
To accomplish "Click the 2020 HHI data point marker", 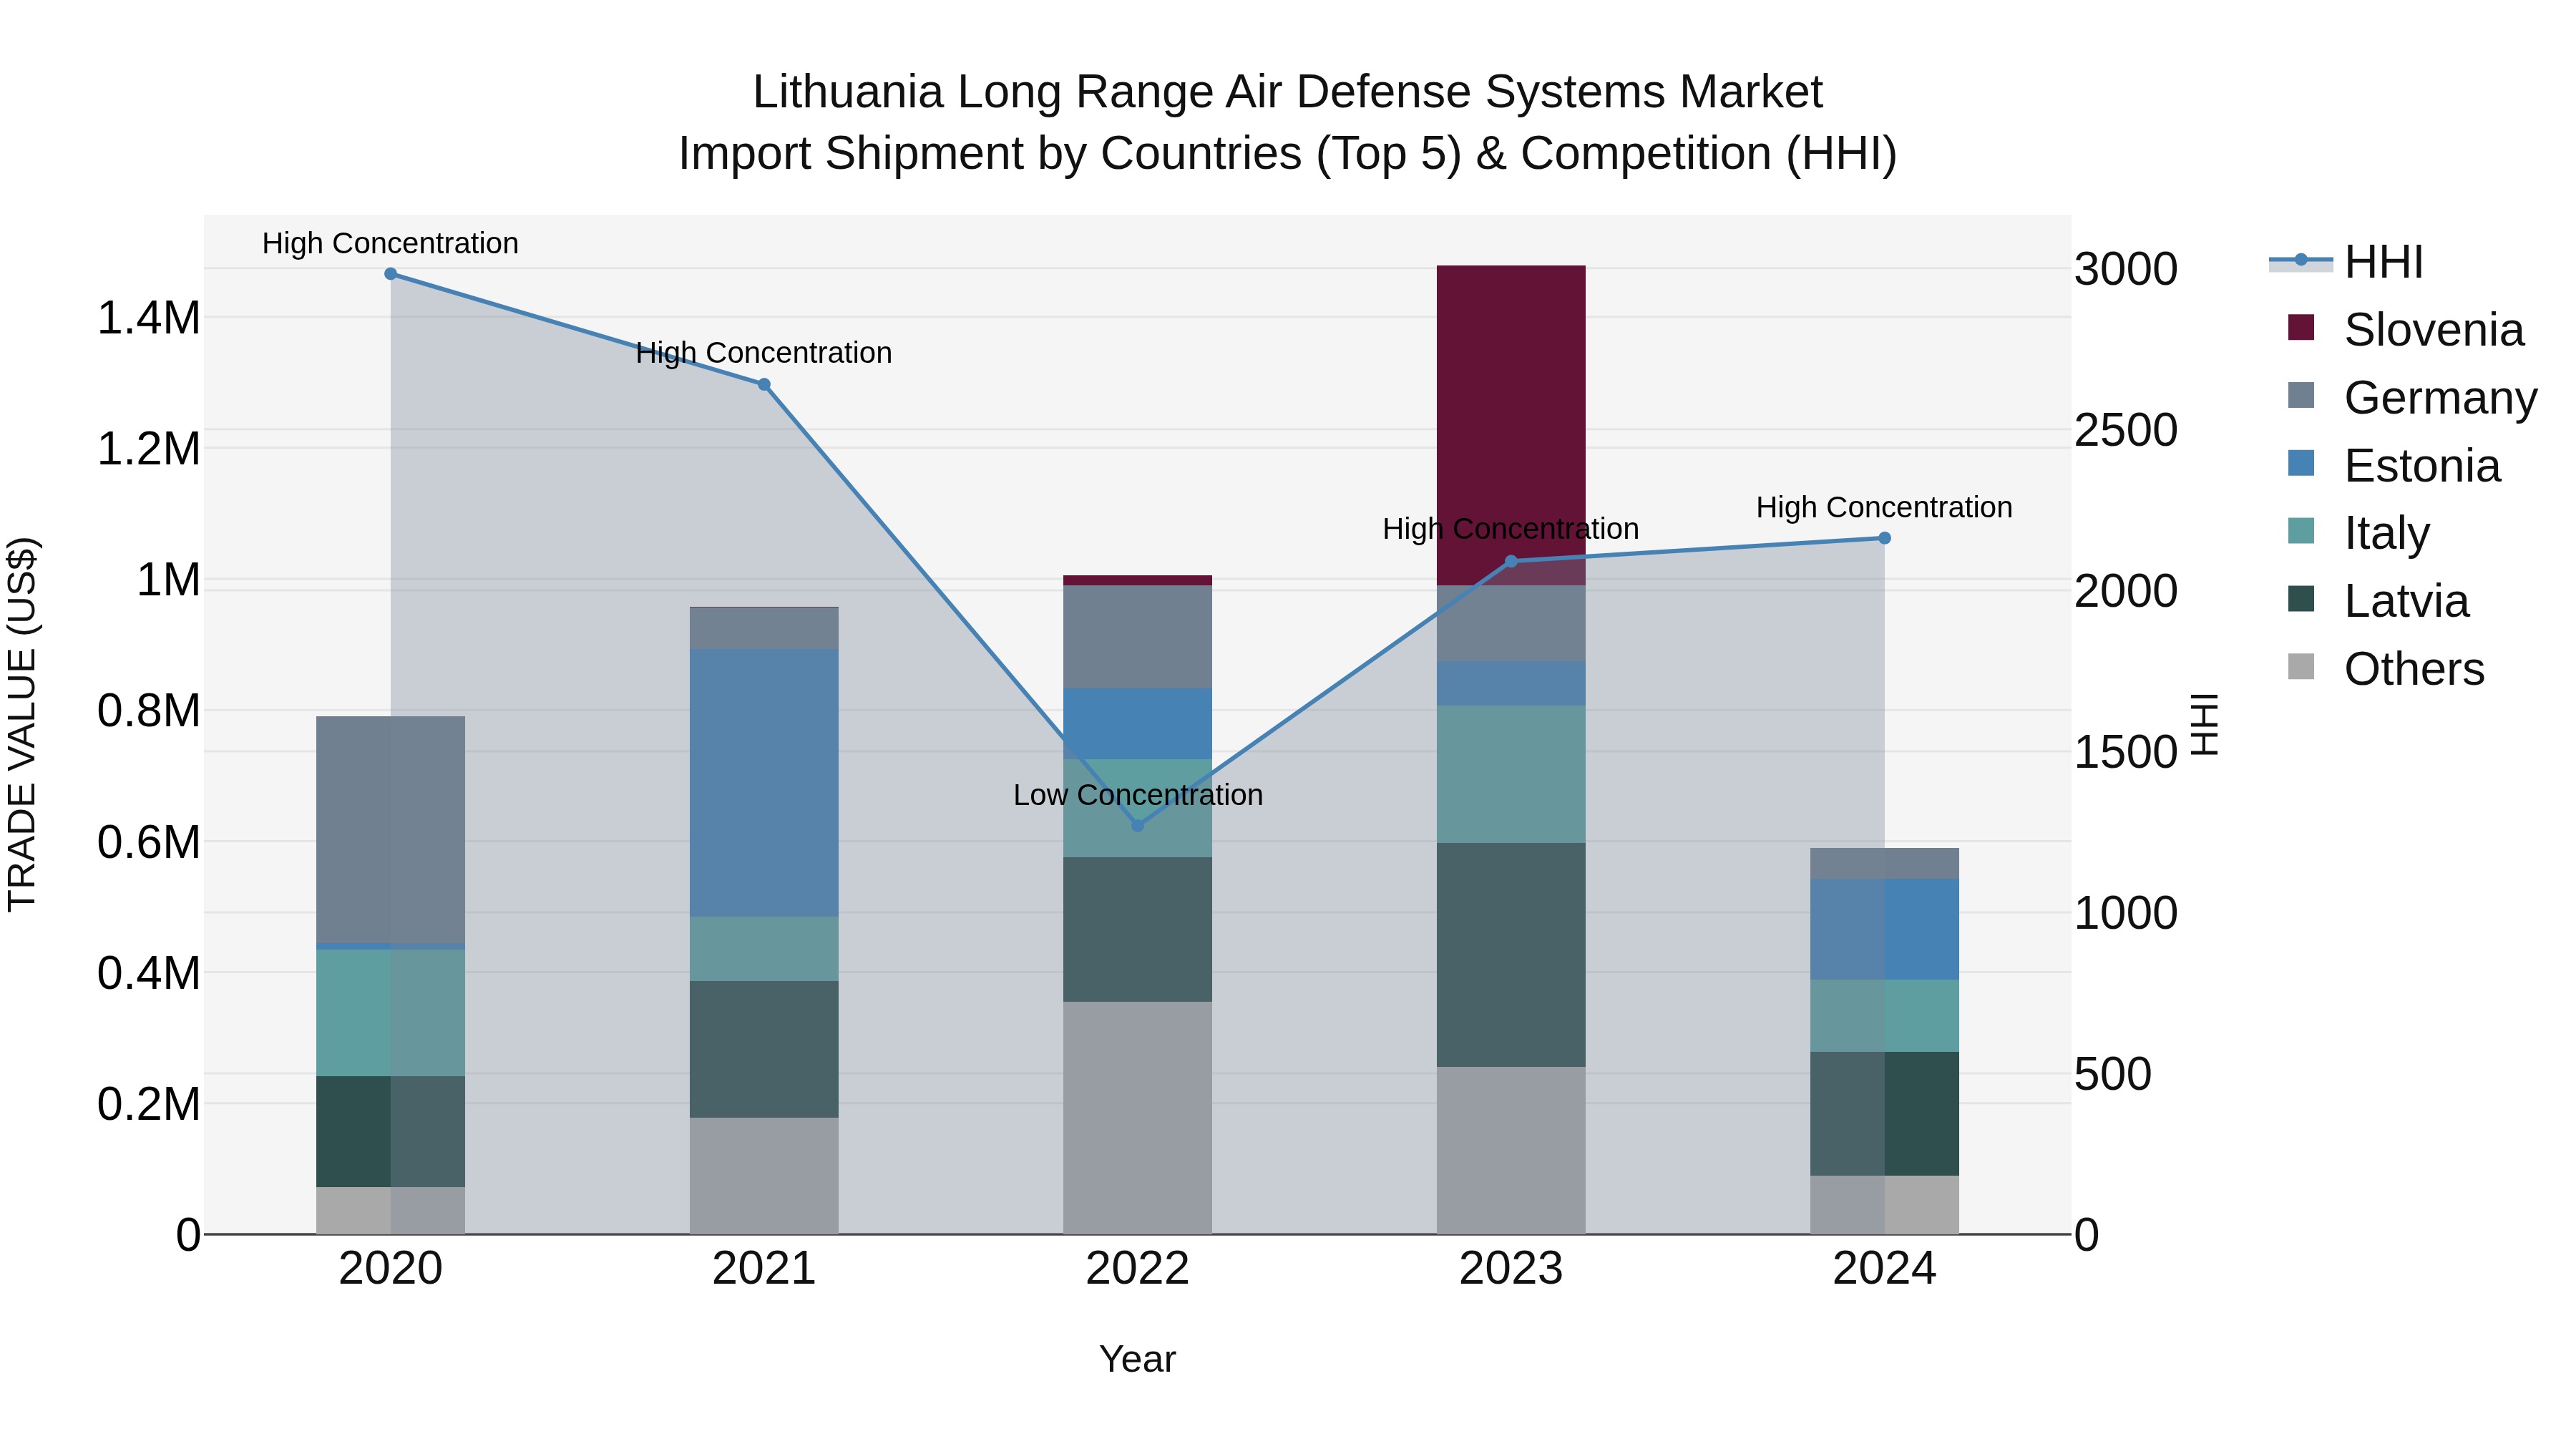I will pos(391,274).
